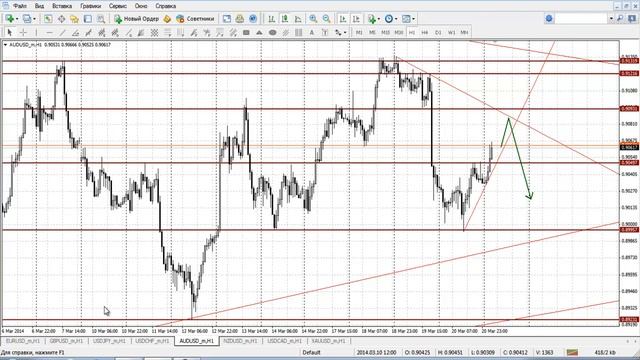
Task: Open the Вставка menu
Action: coord(62,6)
